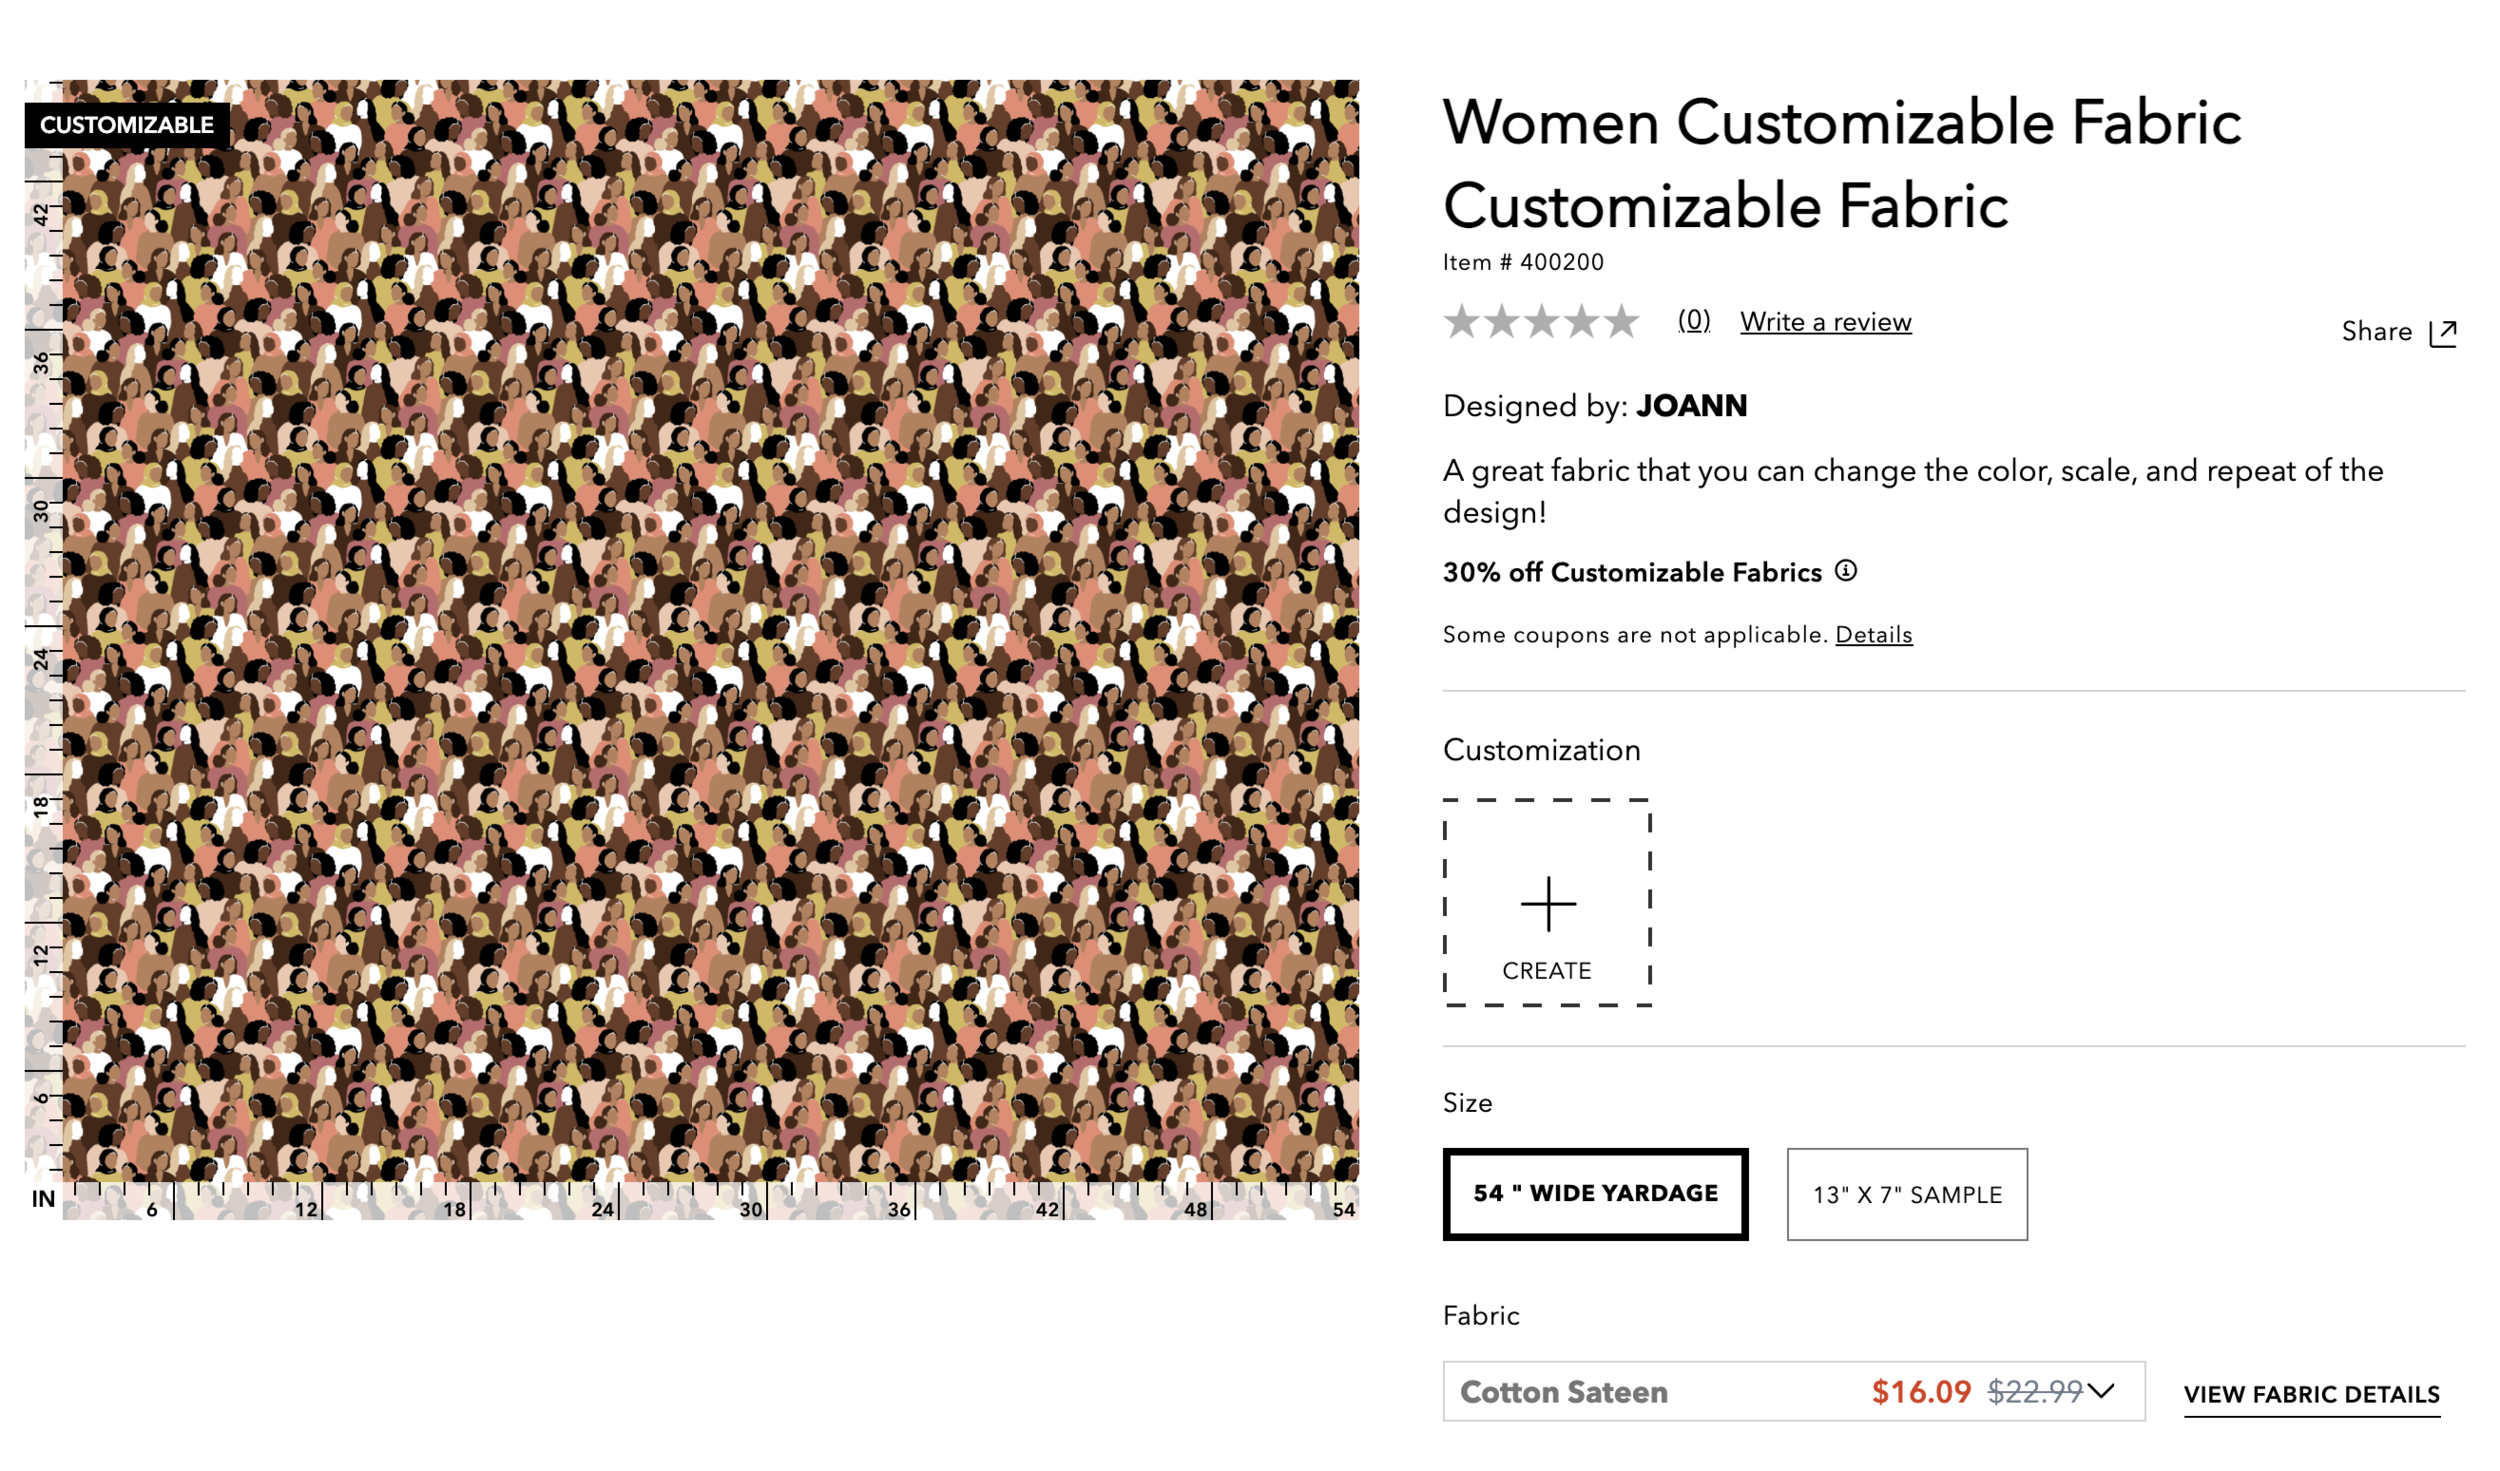
Task: Click View Fabric Details
Action: pos(2311,1394)
